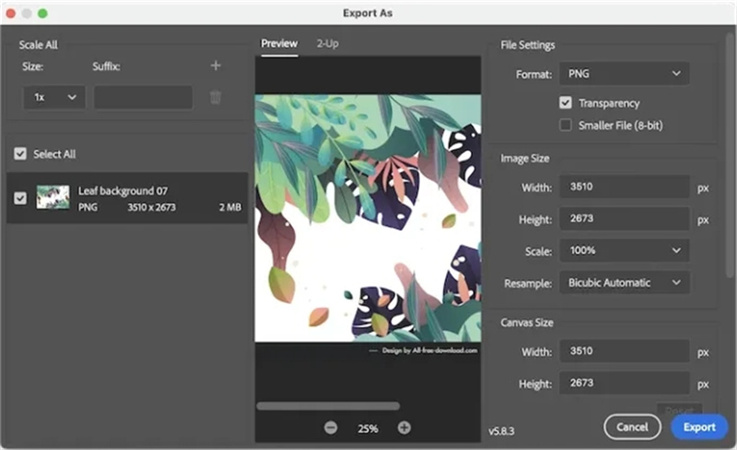The image size is (737, 450).
Task: Add a new scale size with plus icon
Action: pyautogui.click(x=216, y=65)
